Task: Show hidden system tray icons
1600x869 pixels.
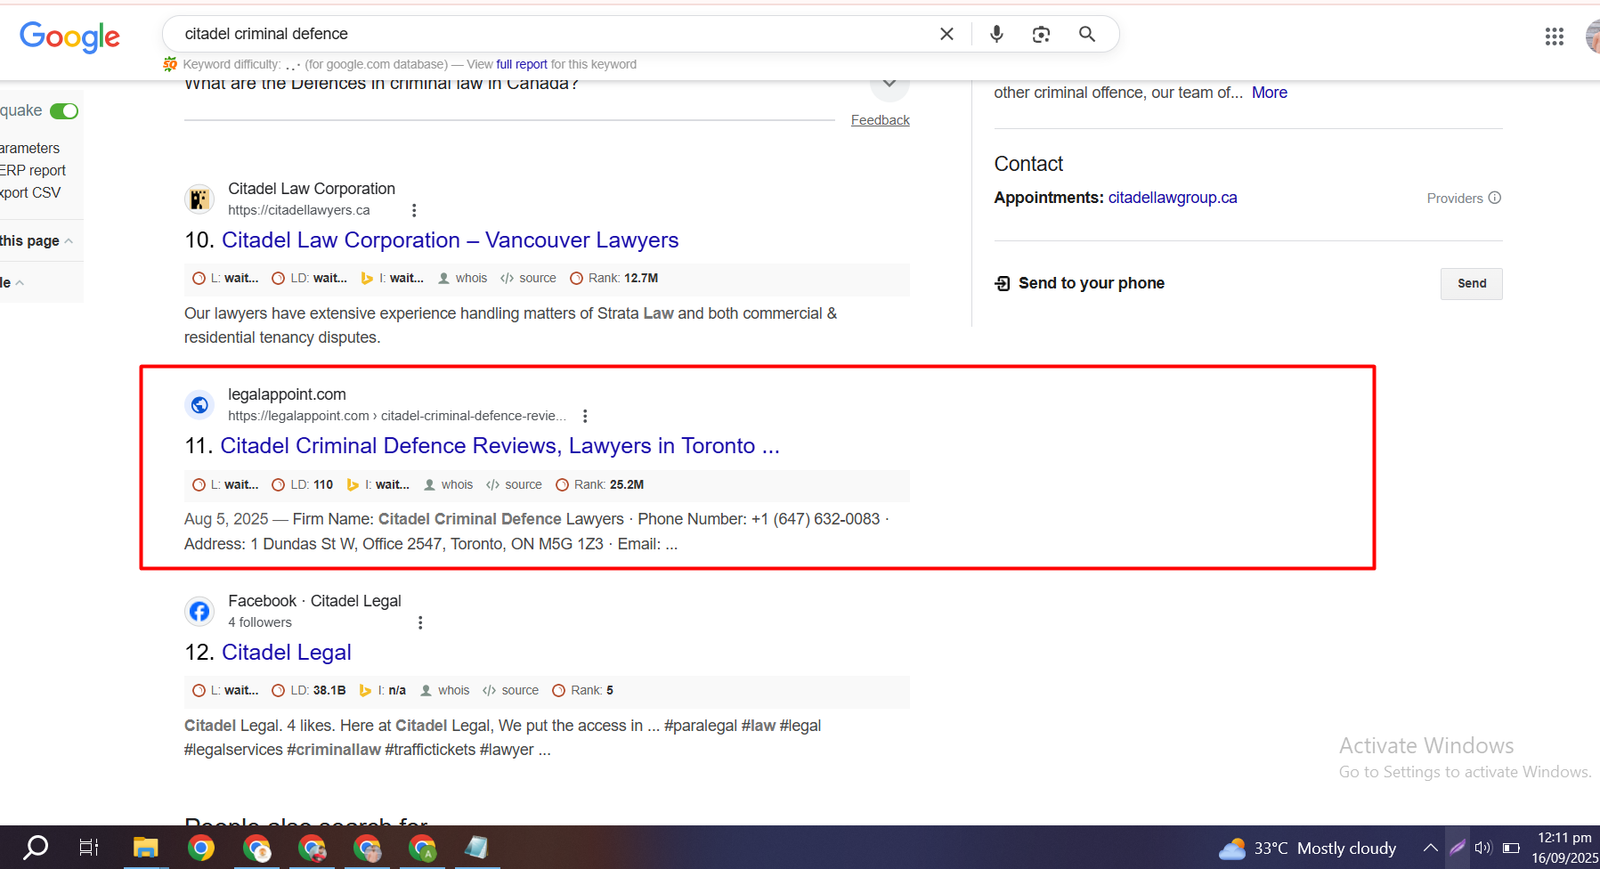Action: coord(1430,848)
